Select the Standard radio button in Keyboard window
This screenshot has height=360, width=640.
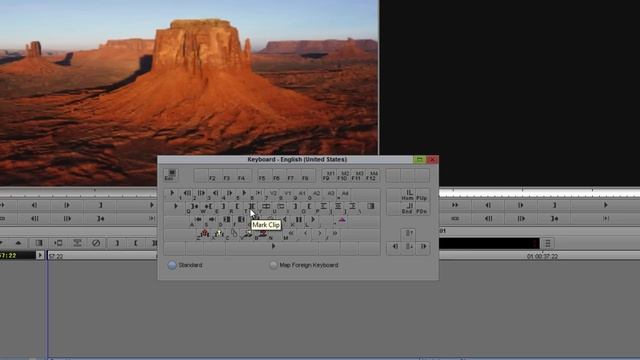(x=172, y=265)
